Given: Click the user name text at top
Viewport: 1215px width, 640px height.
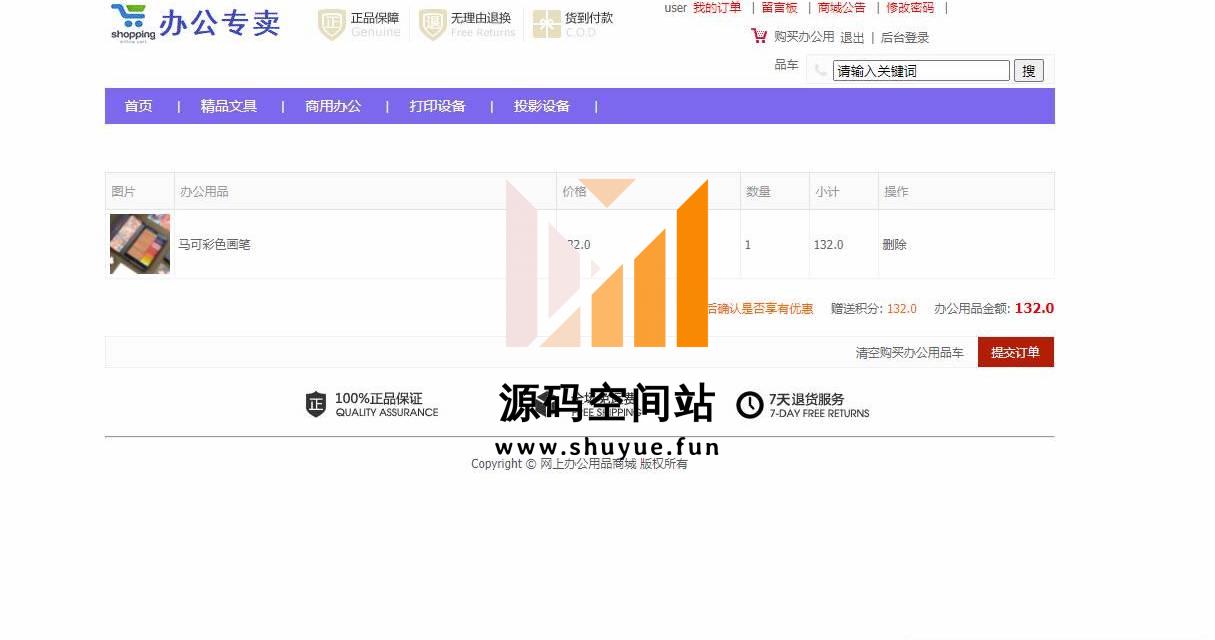Looking at the screenshot, I should click(675, 8).
